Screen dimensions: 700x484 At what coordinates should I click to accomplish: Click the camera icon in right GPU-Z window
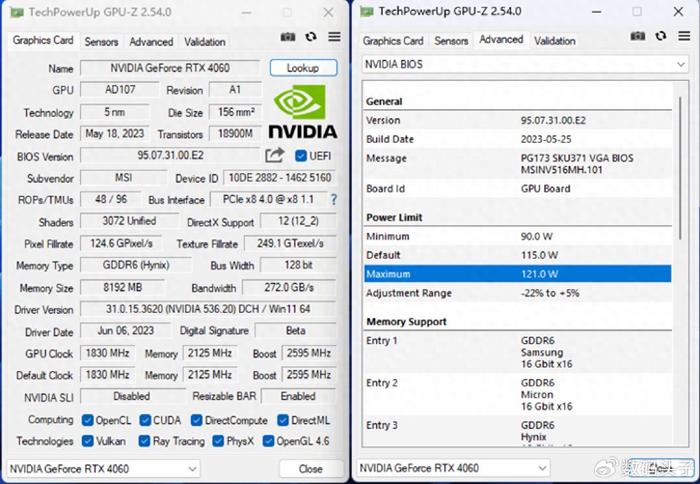pyautogui.click(x=638, y=36)
